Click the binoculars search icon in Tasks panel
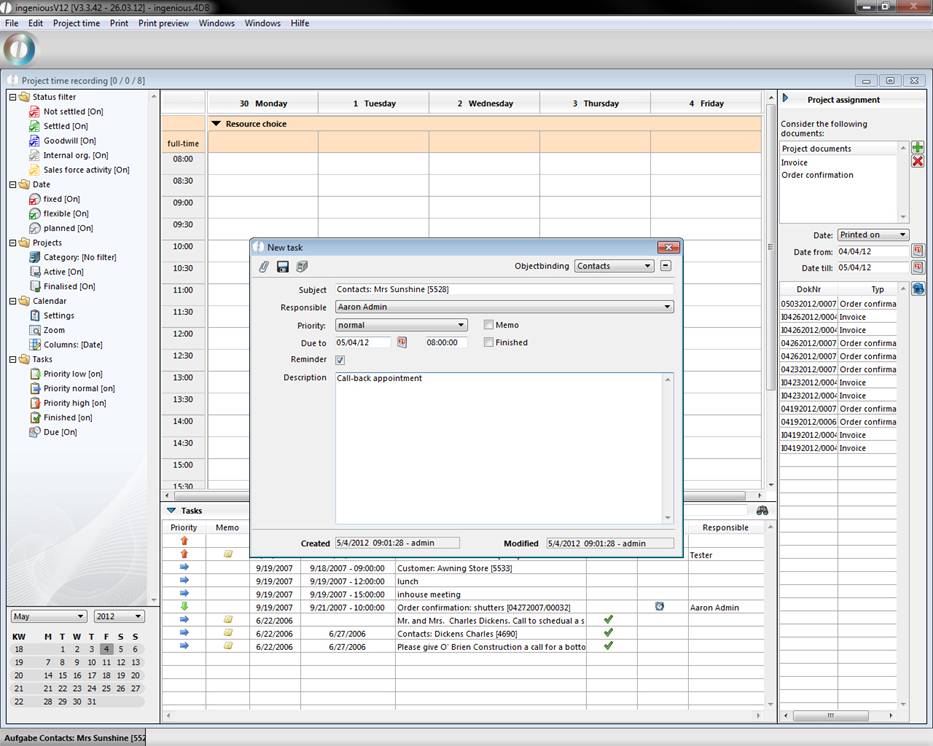Viewport: 933px width, 746px height. point(762,511)
